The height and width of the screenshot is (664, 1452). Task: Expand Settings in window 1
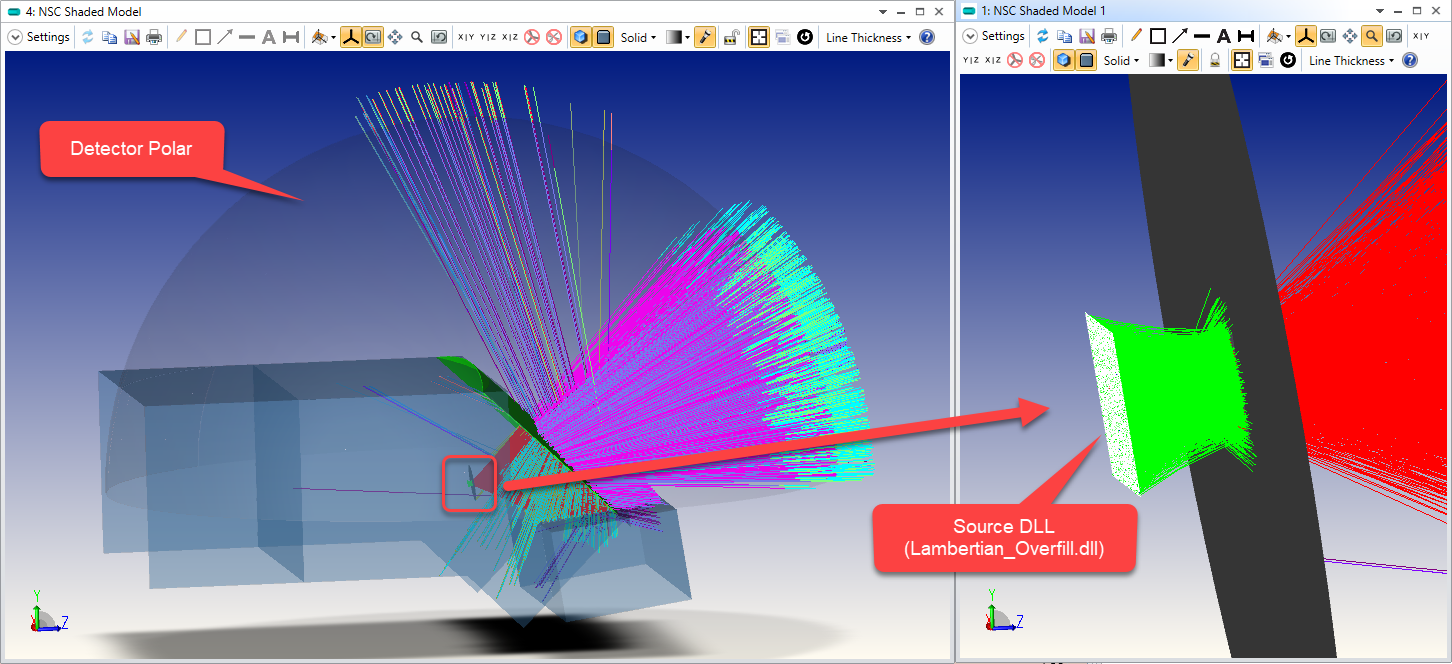pos(995,36)
